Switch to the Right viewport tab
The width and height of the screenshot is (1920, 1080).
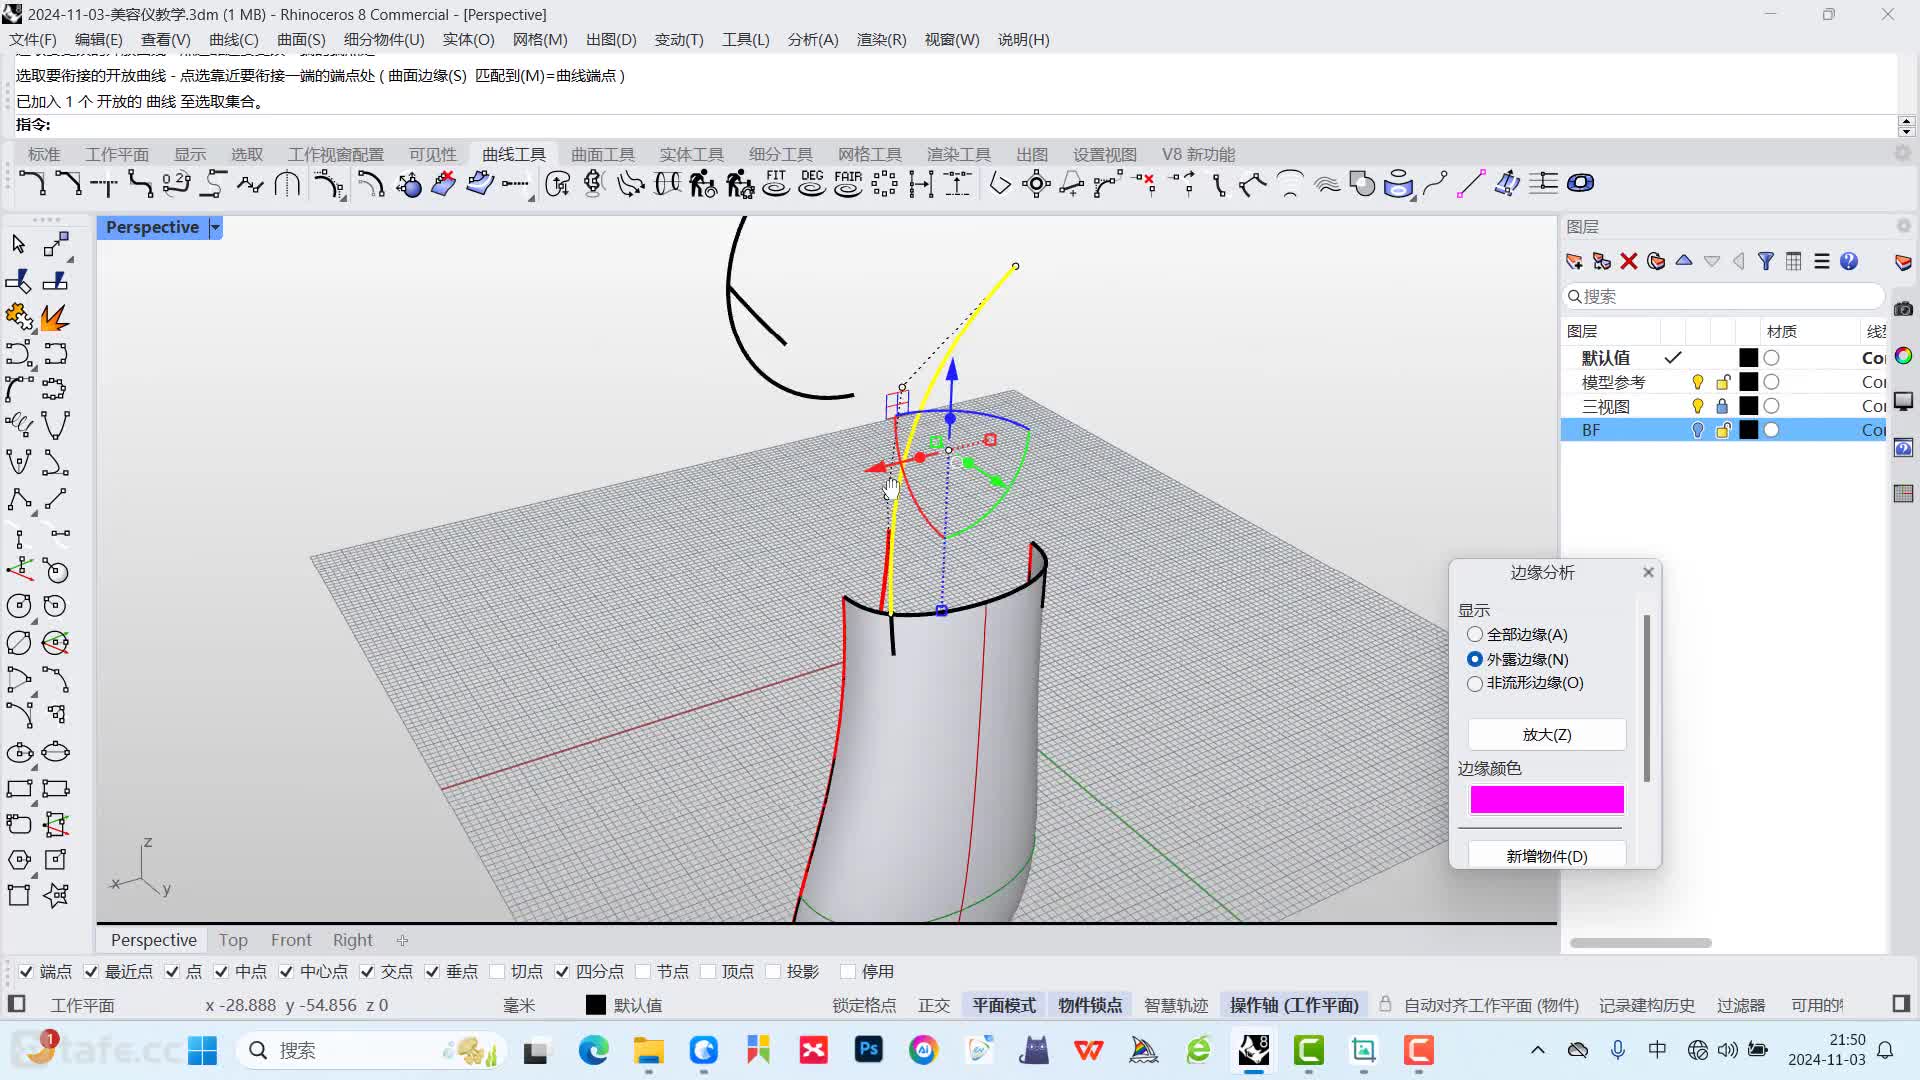[352, 940]
